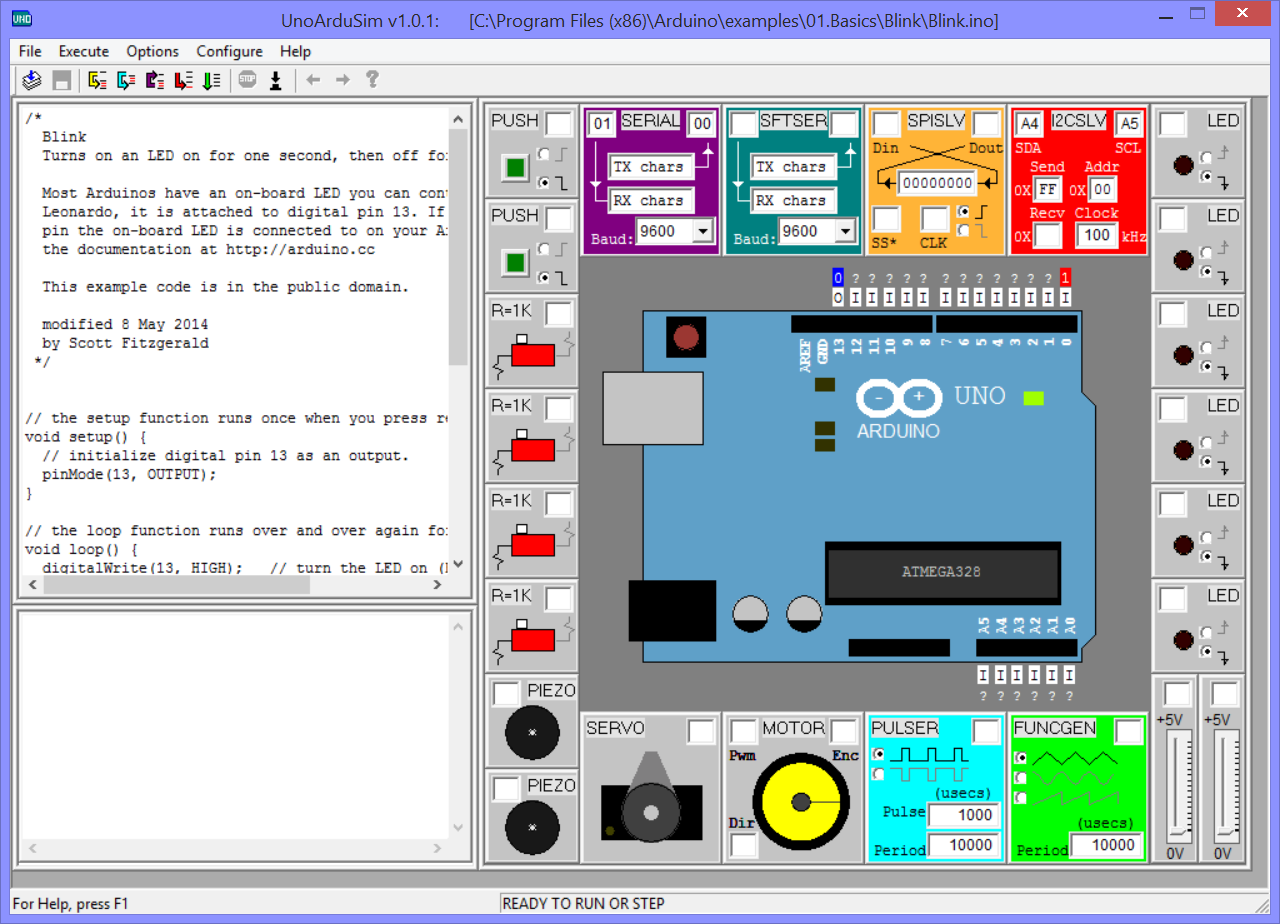This screenshot has width=1280, height=924.
Task: Open the SFTSER Baud rate dropdown
Action: 844,231
